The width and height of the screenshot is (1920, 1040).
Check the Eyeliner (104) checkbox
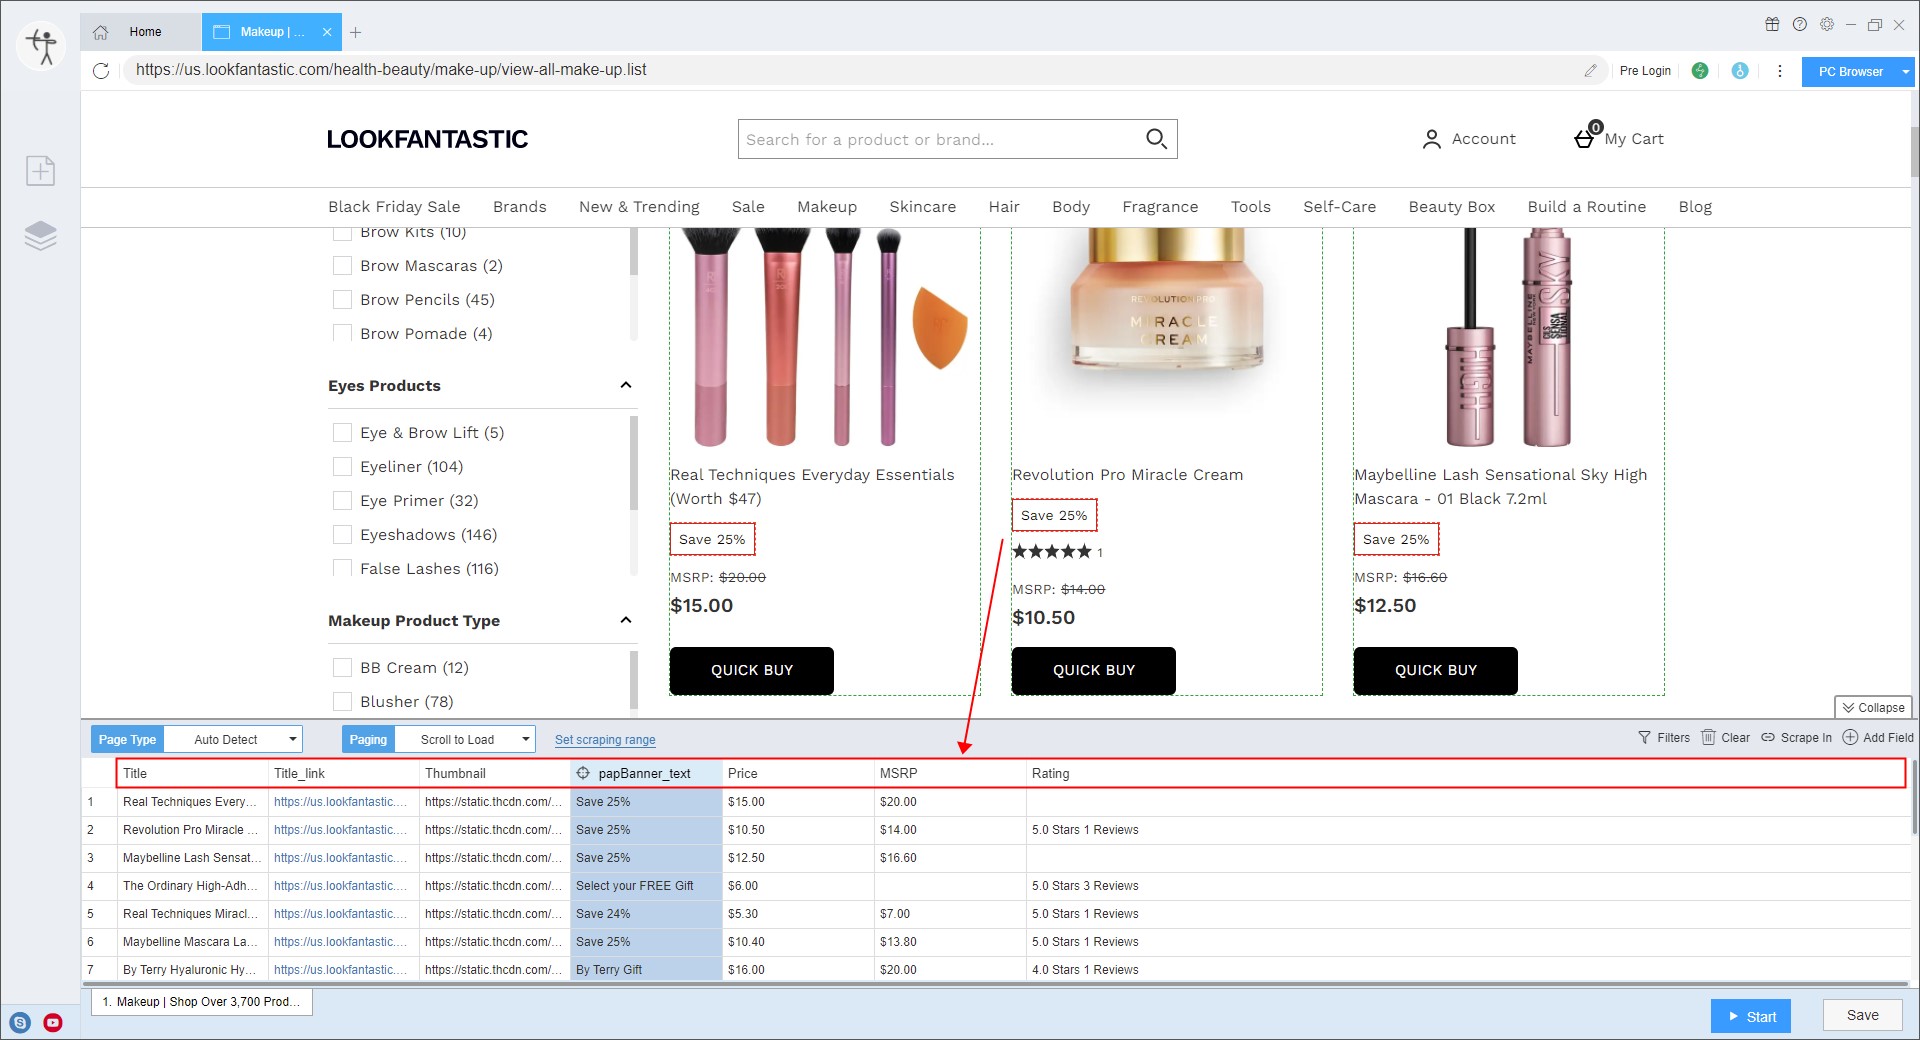[342, 467]
